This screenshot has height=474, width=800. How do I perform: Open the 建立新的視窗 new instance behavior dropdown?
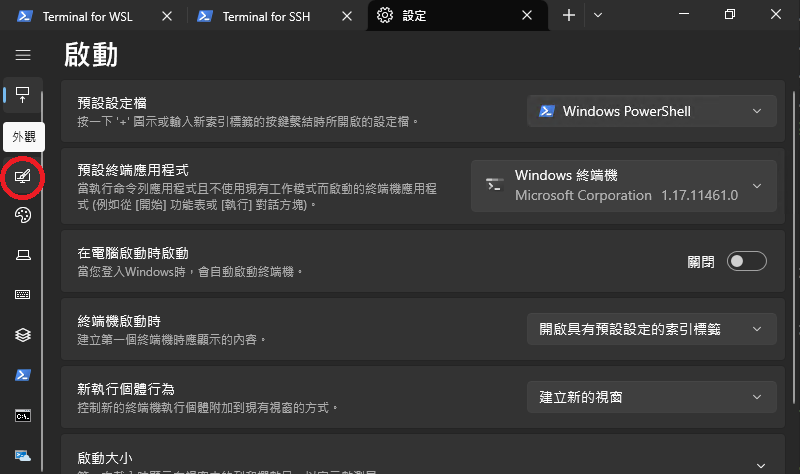652,397
